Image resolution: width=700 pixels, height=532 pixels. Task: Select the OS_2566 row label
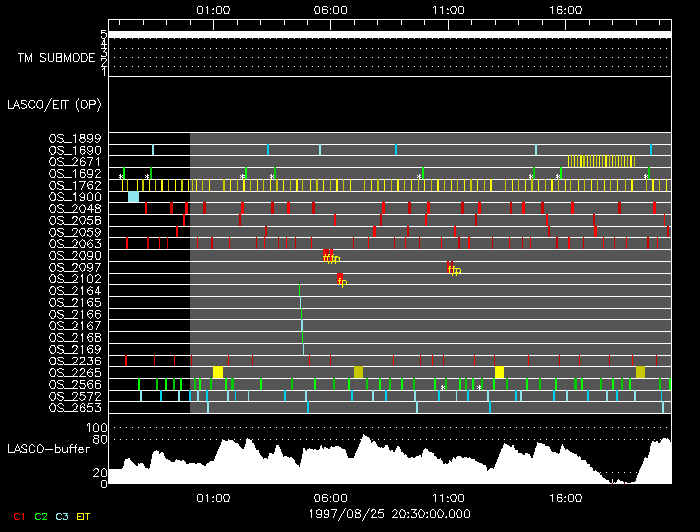75,384
